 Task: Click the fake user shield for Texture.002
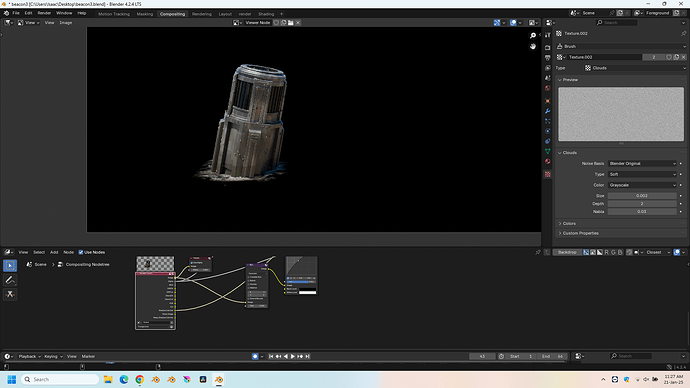click(669, 57)
